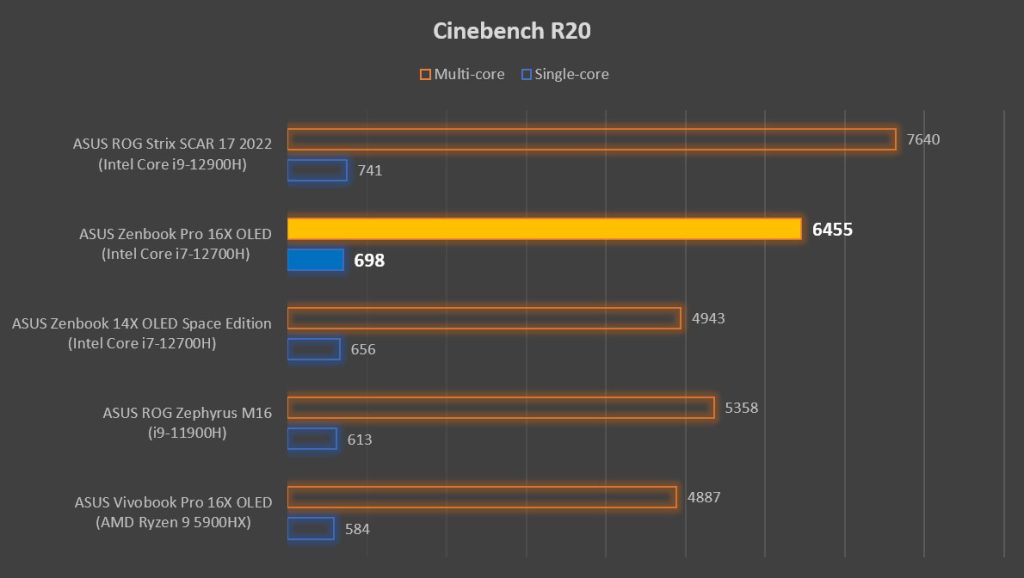
Task: Click the Multi-core legend label text
Action: [469, 74]
